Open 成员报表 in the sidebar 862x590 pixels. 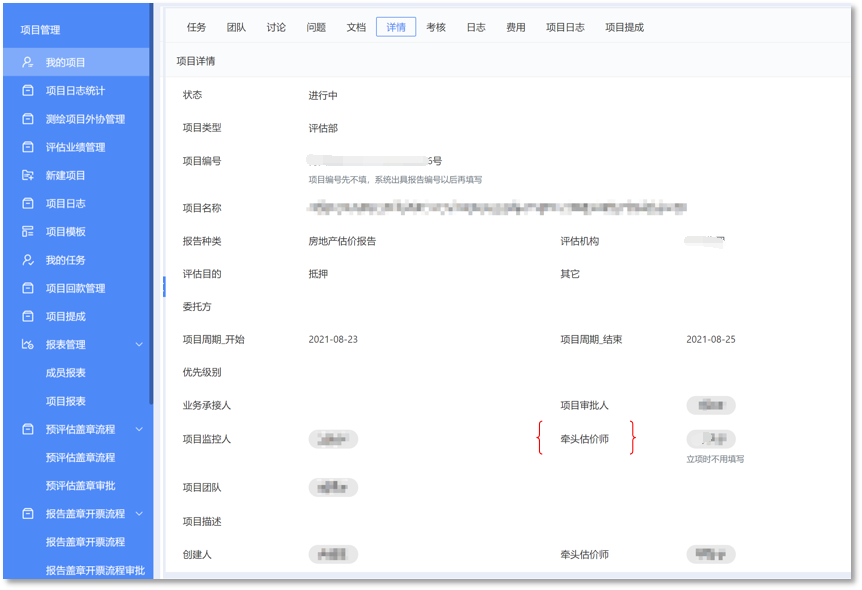click(x=66, y=373)
